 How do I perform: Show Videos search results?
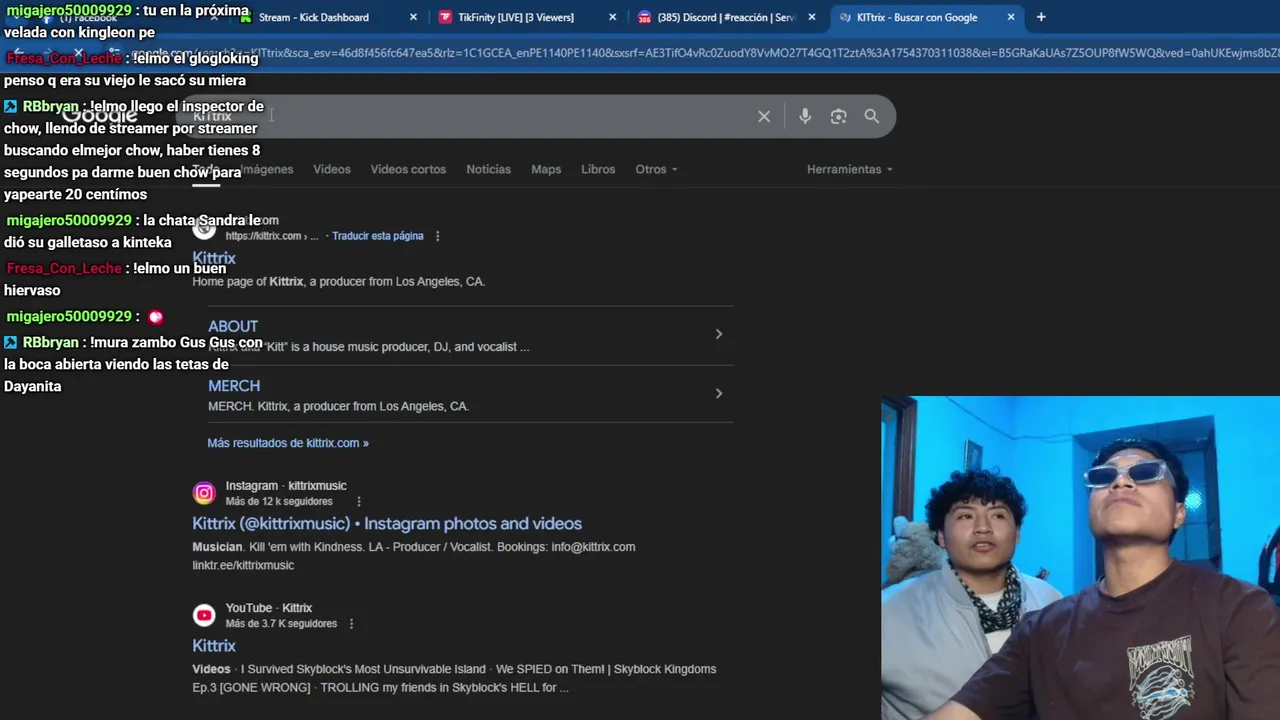[x=332, y=169]
